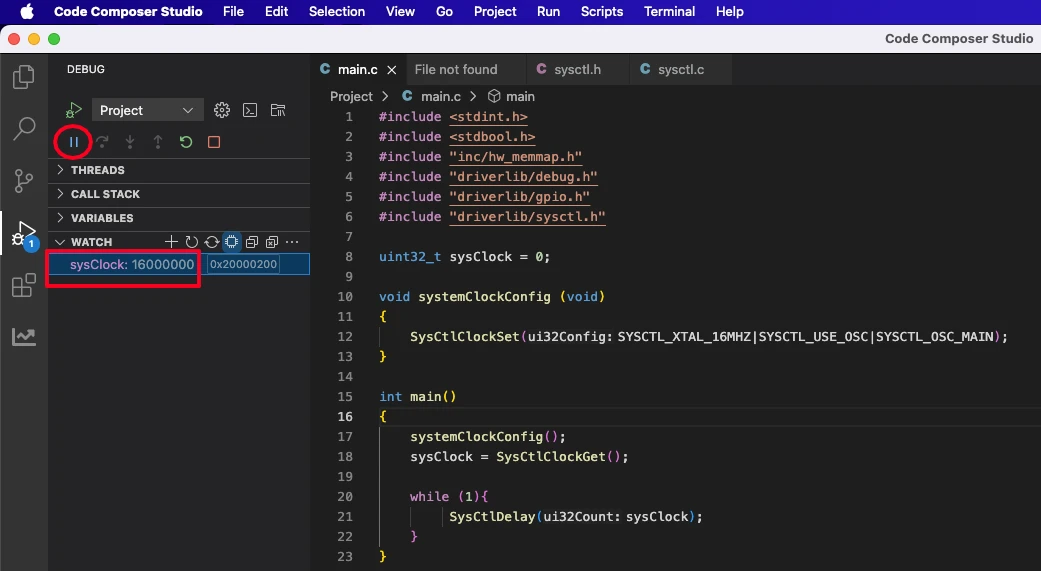1041x571 pixels.
Task: Select the sysClock watch expression
Action: click(131, 264)
